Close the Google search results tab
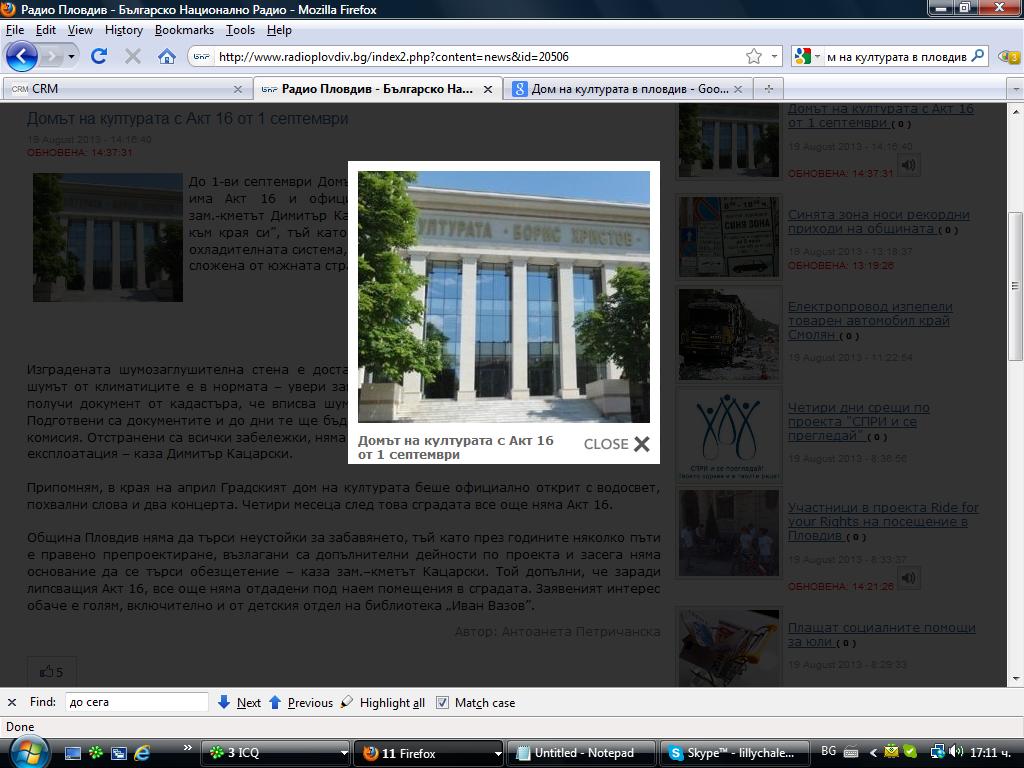 pos(738,89)
